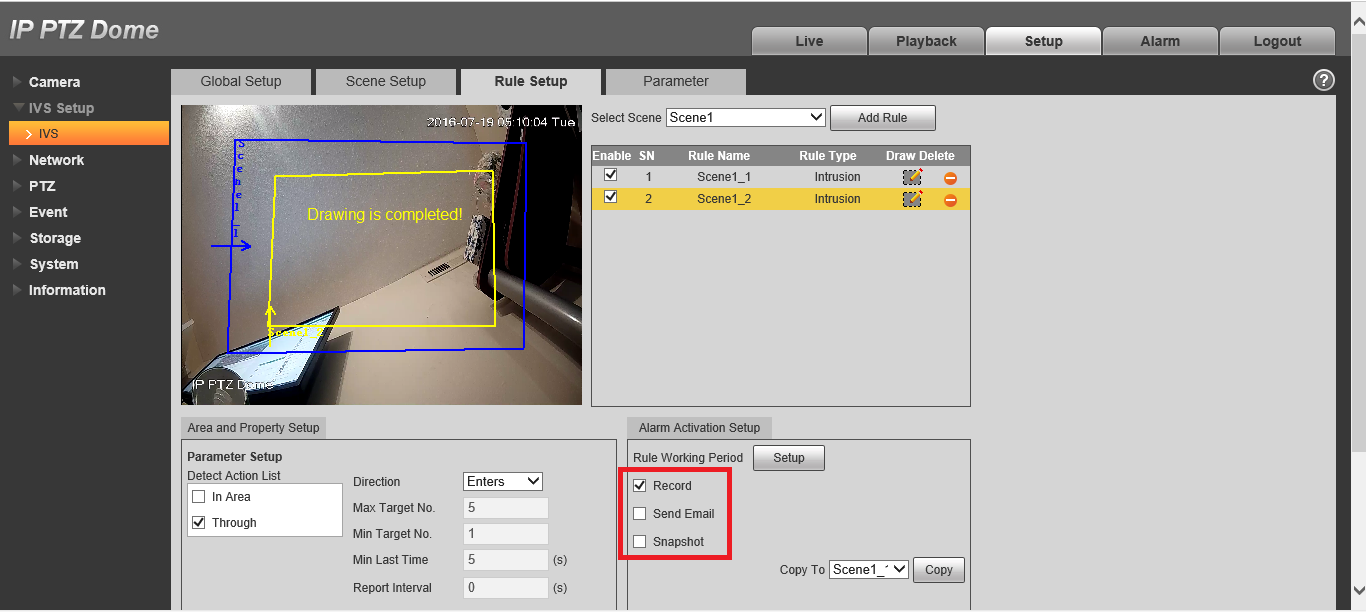
Task: Go to the Scene Setup tab
Action: click(386, 82)
